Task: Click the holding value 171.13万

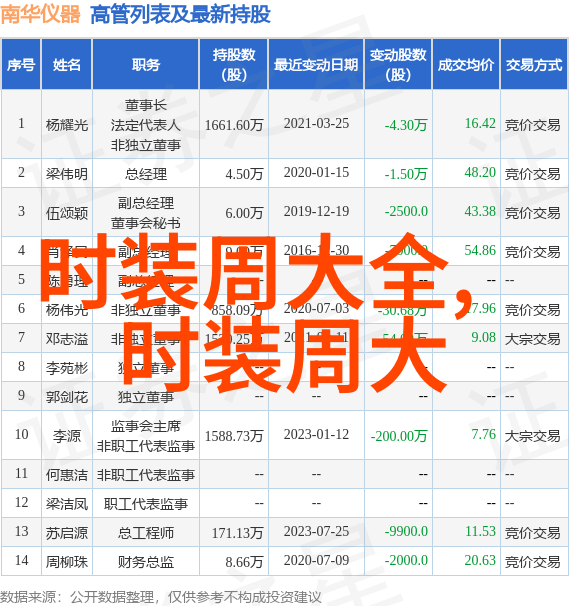Action: point(237,533)
